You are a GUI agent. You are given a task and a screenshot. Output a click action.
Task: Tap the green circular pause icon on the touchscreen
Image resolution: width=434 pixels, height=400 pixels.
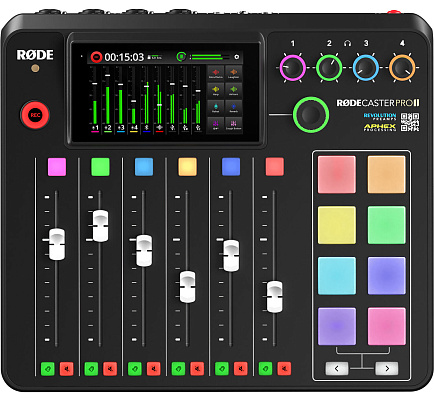coord(181,57)
